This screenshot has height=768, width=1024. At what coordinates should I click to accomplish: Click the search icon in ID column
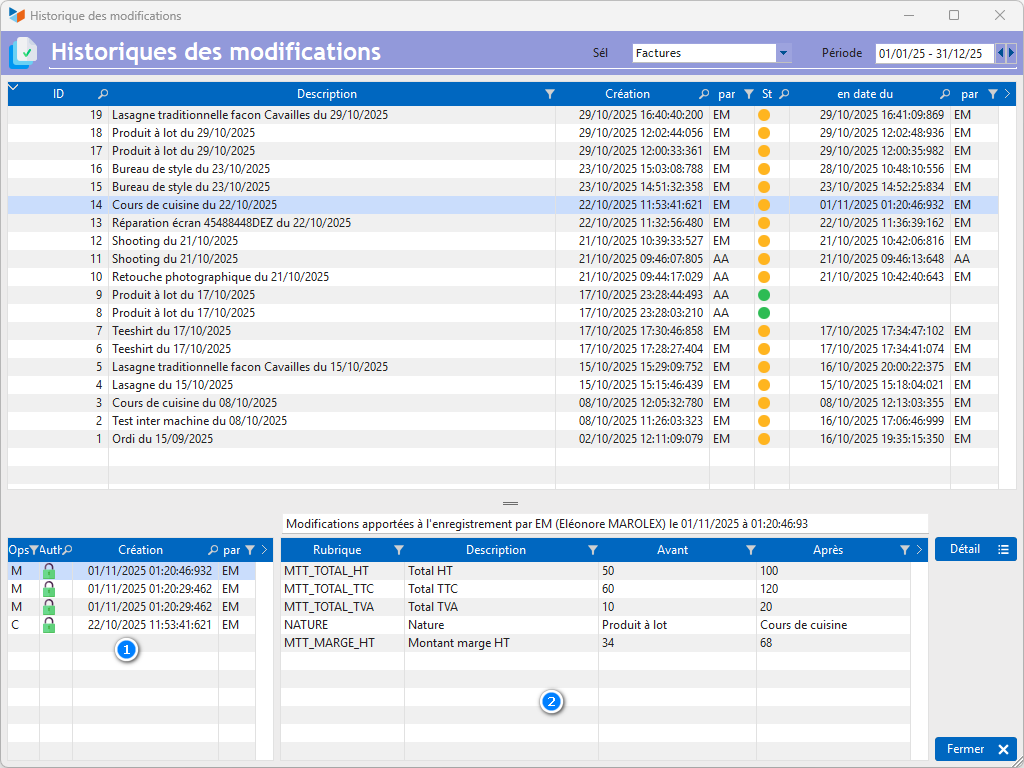(103, 94)
